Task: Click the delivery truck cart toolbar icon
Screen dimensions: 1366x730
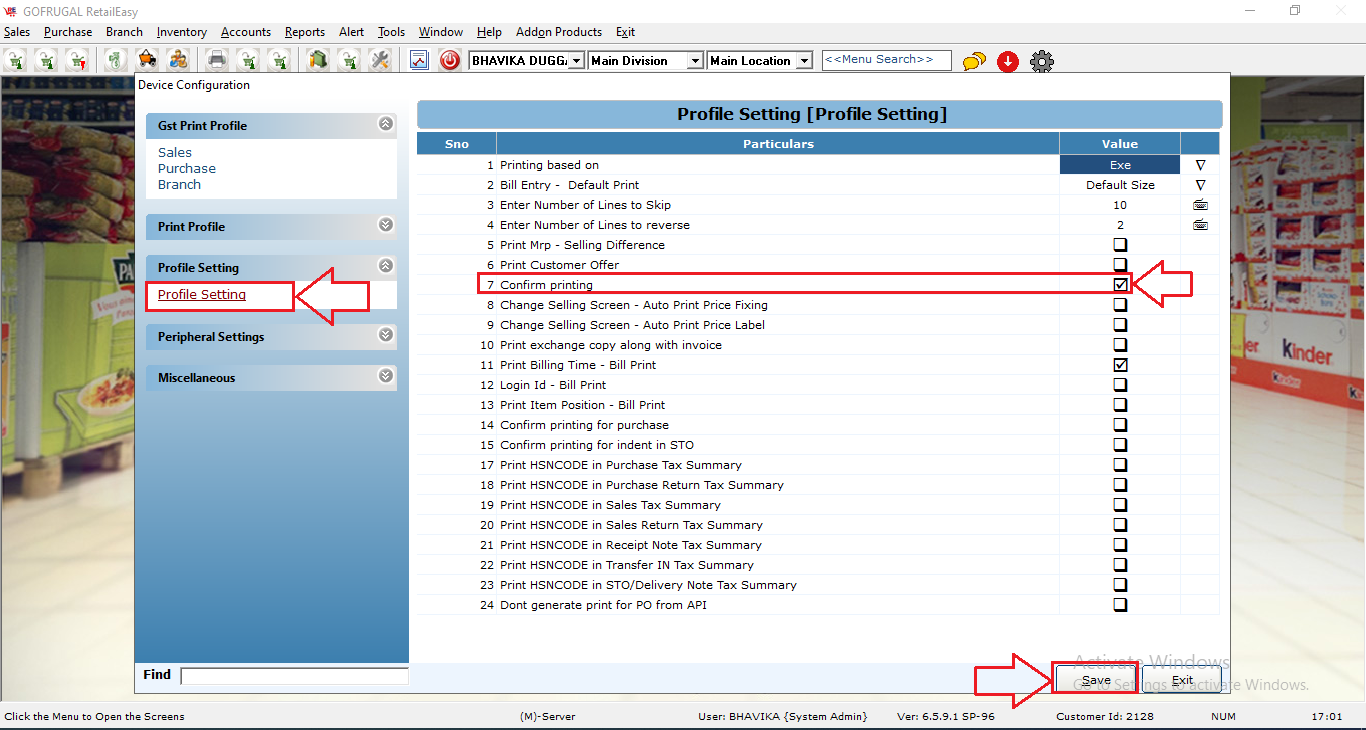Action: click(147, 60)
